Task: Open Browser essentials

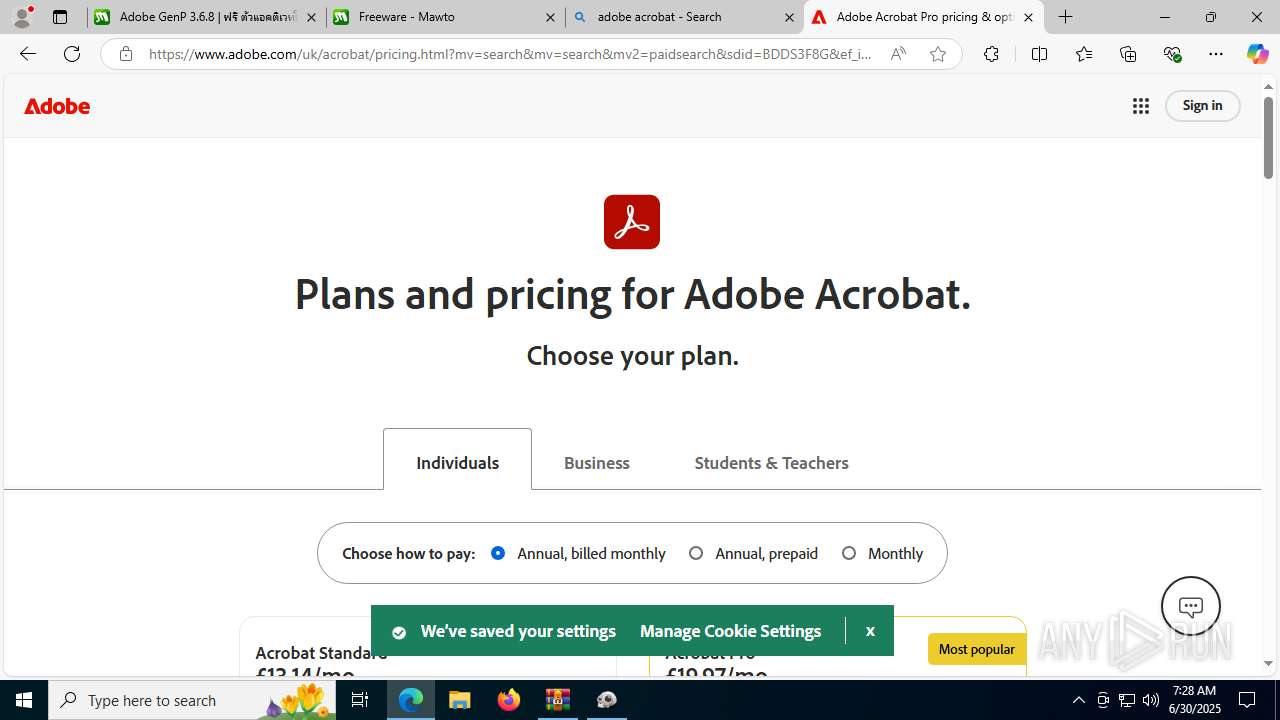Action: point(1172,54)
